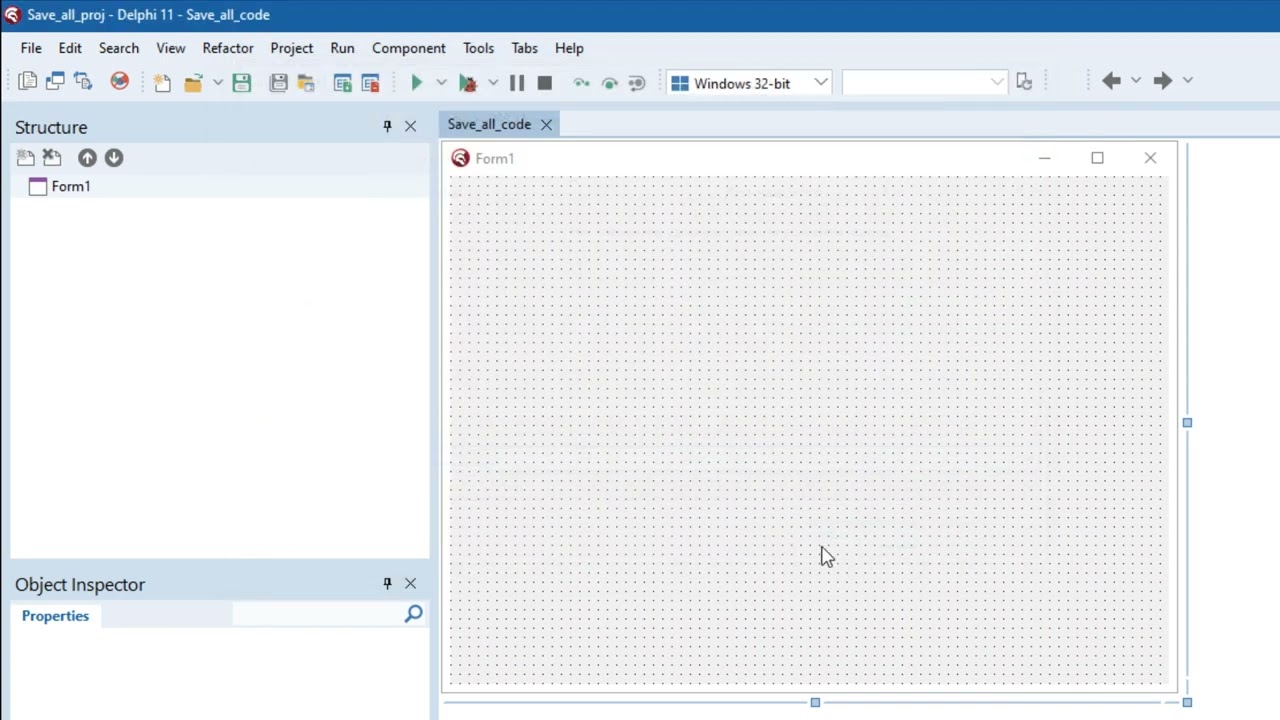Screen dimensions: 1280x720
Task: Open the Run button dropdown arrow
Action: 441,83
